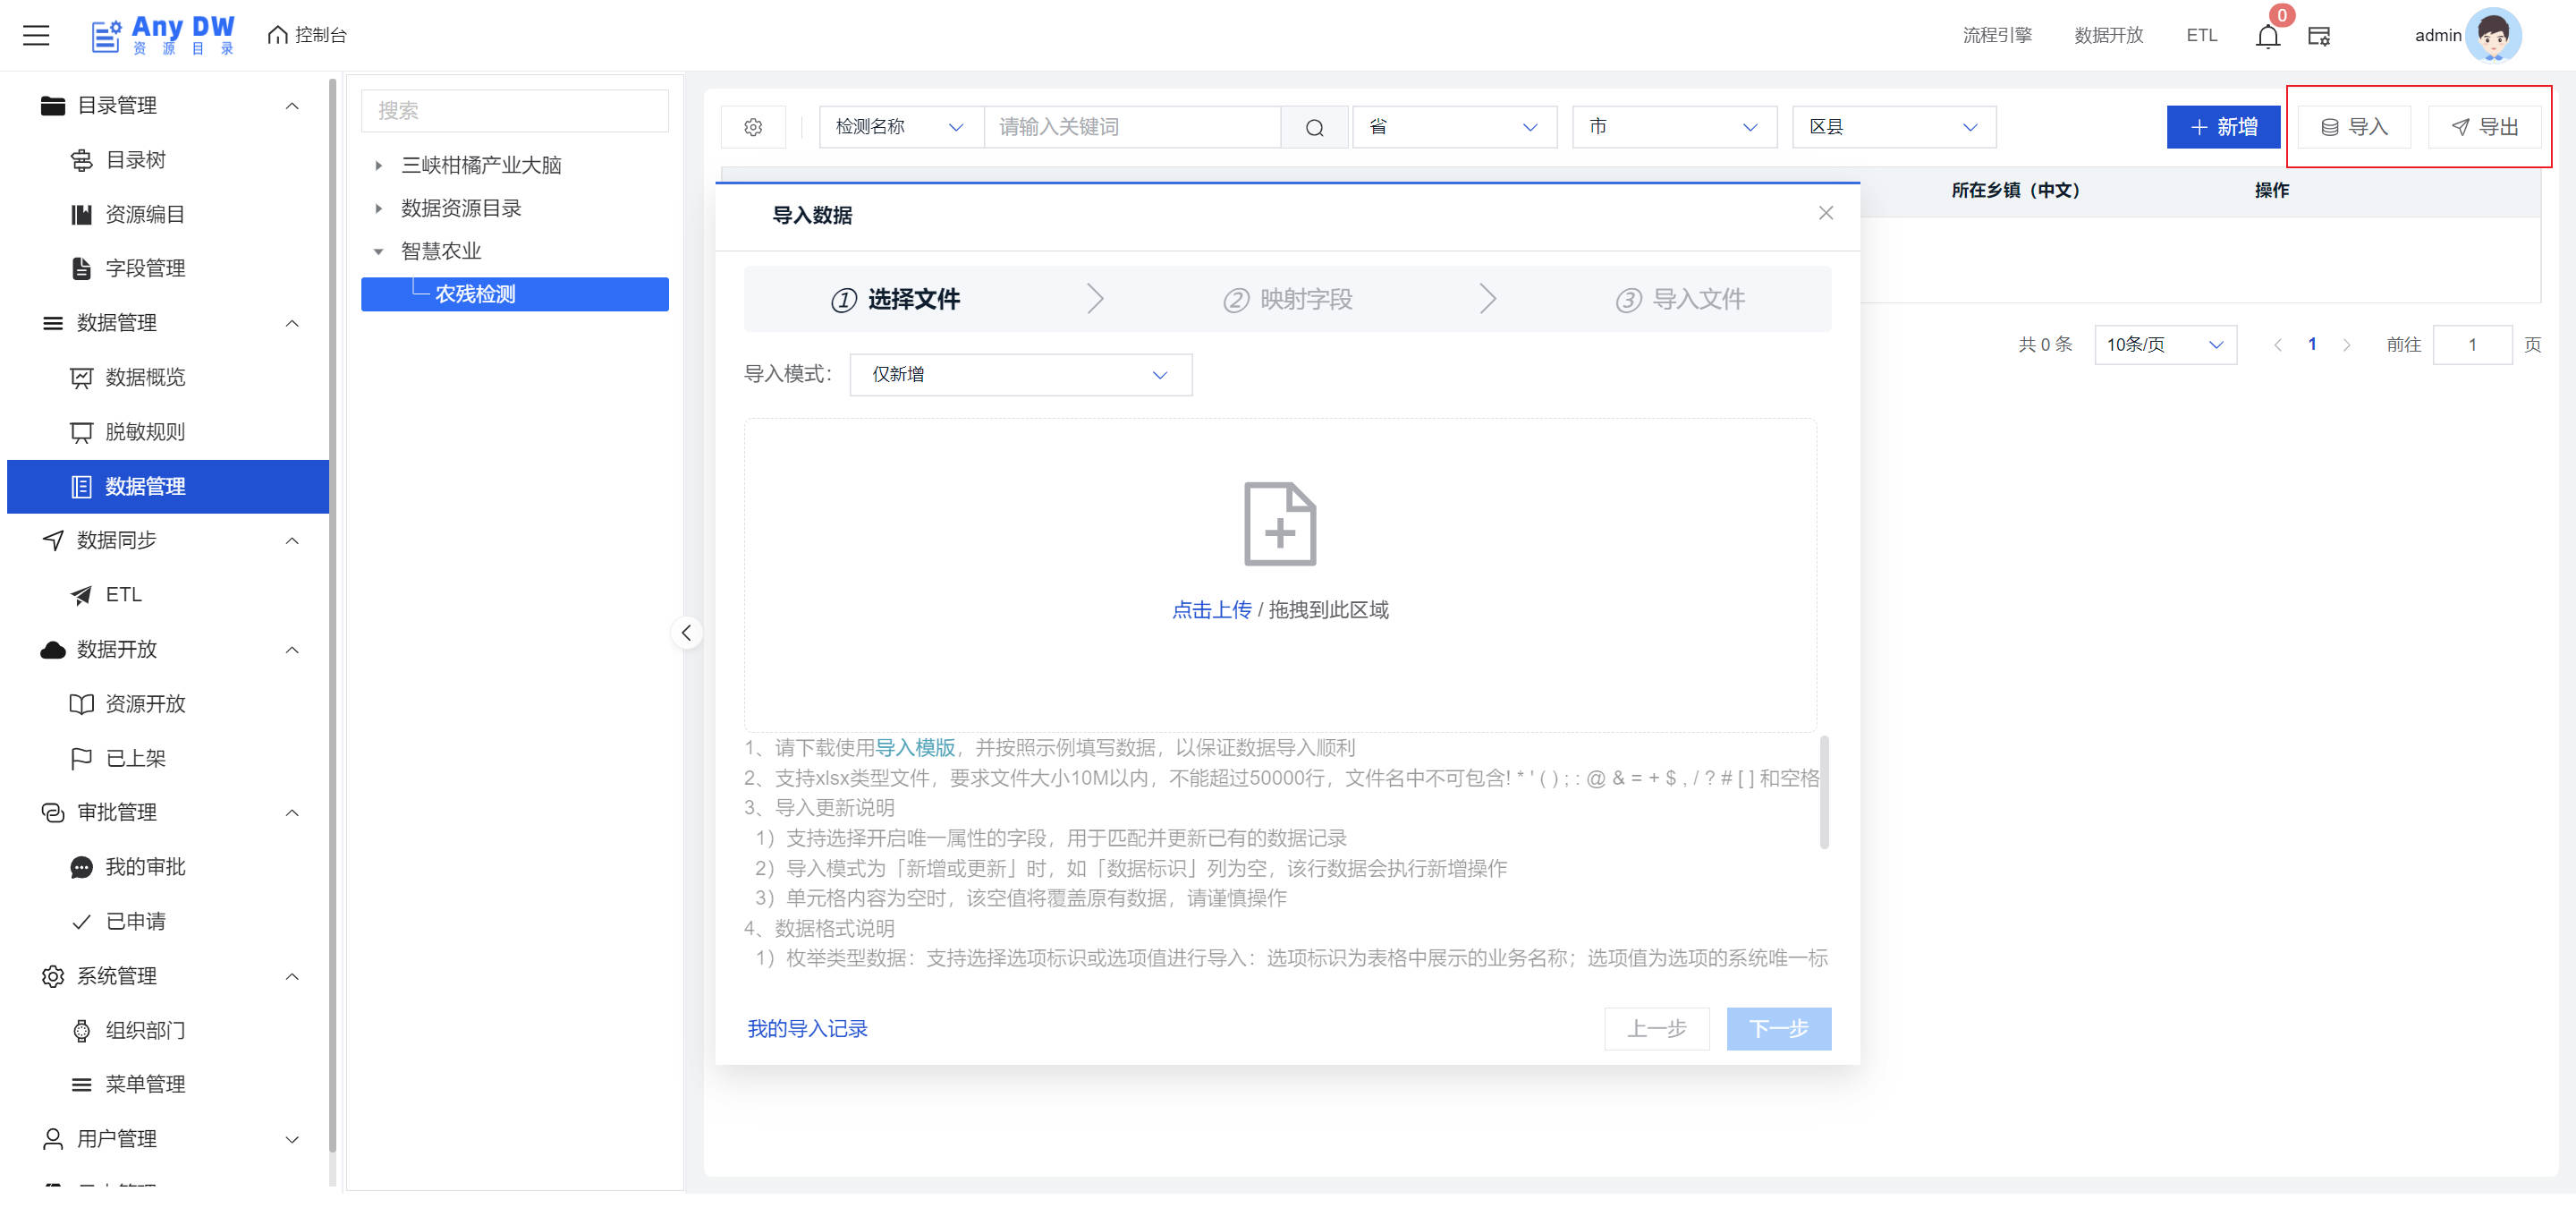Open 流程引擎 in top navigation
2576x1208 pixels.
point(1996,35)
